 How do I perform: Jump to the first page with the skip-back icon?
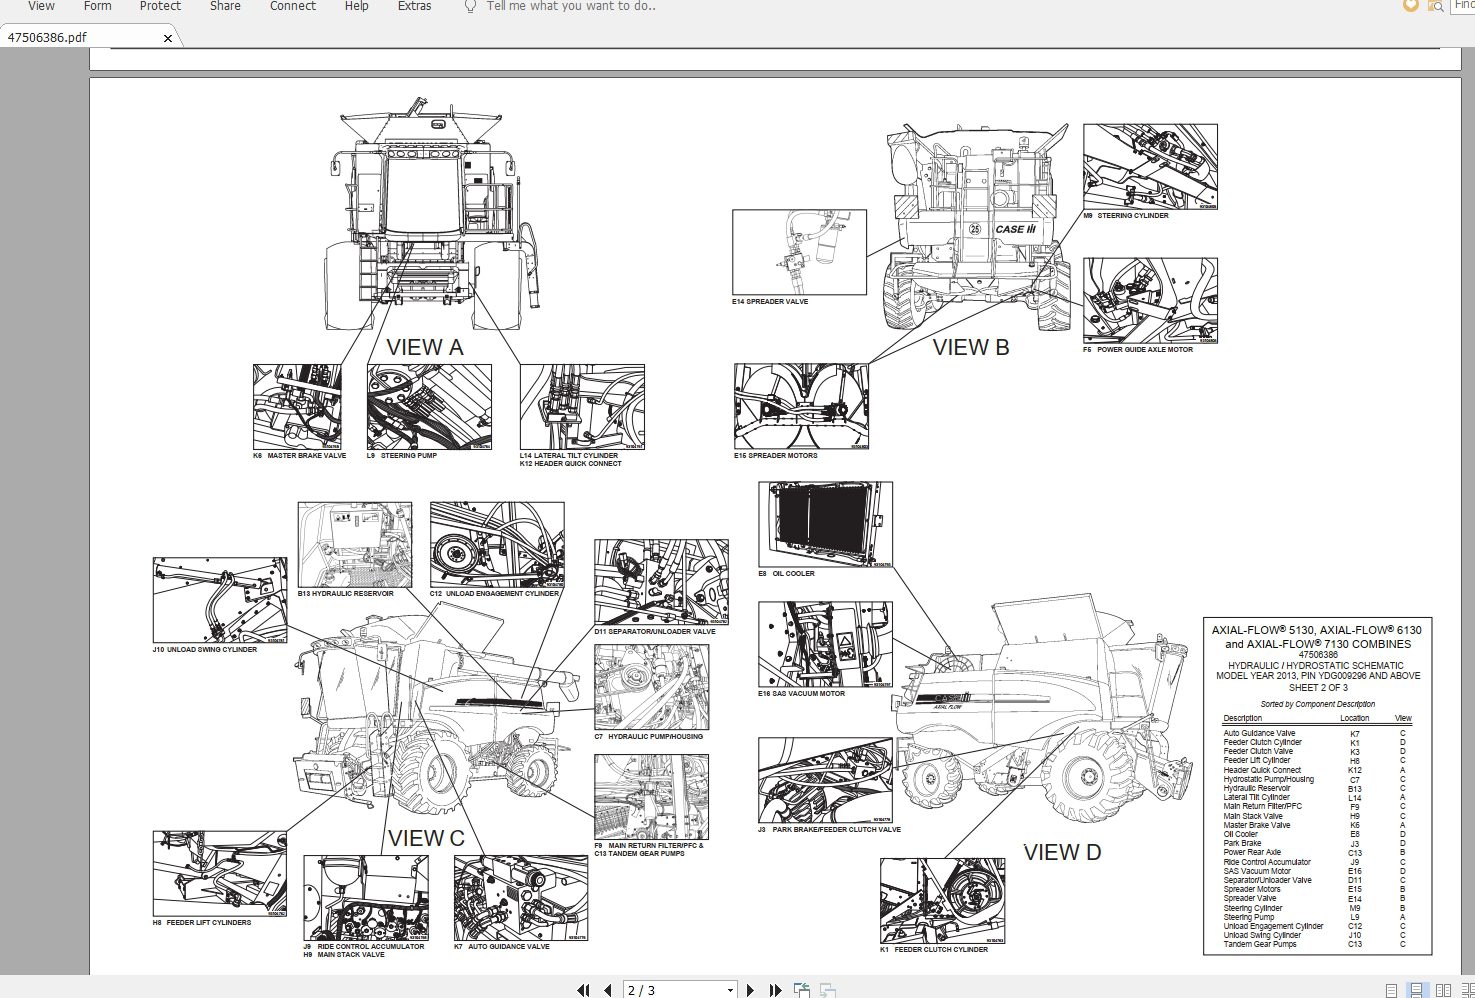(585, 990)
